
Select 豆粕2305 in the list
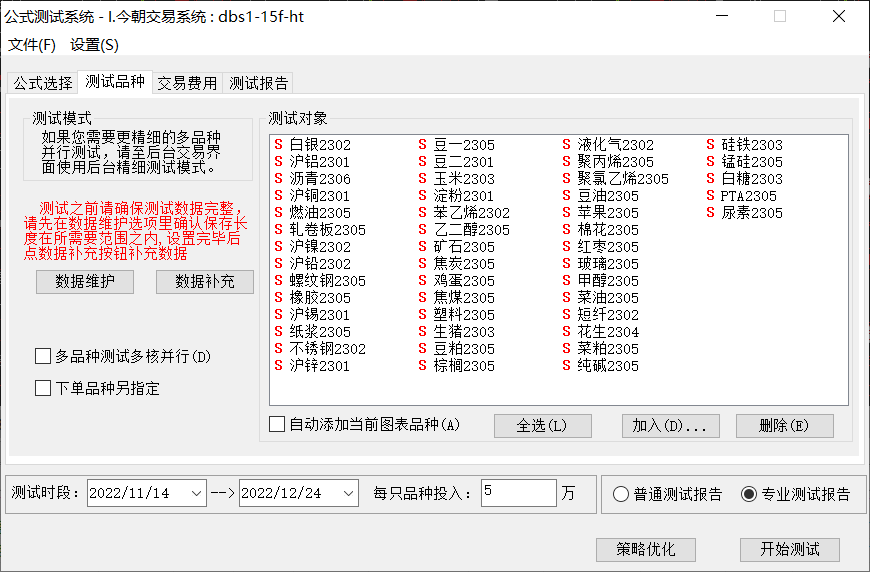coord(464,349)
